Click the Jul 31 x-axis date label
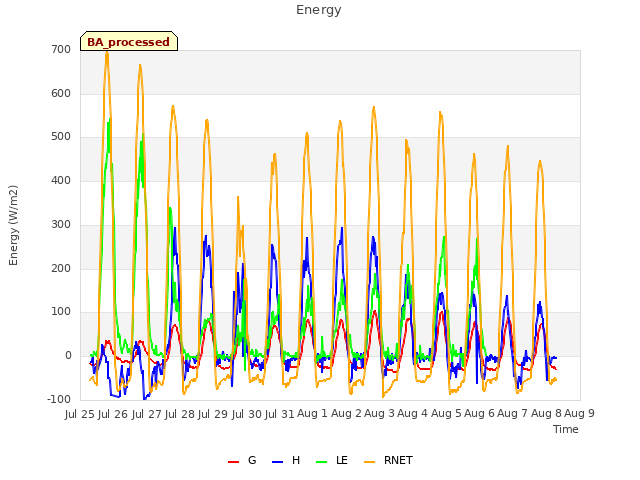Screen dimensions: 640x480 (x=280, y=414)
